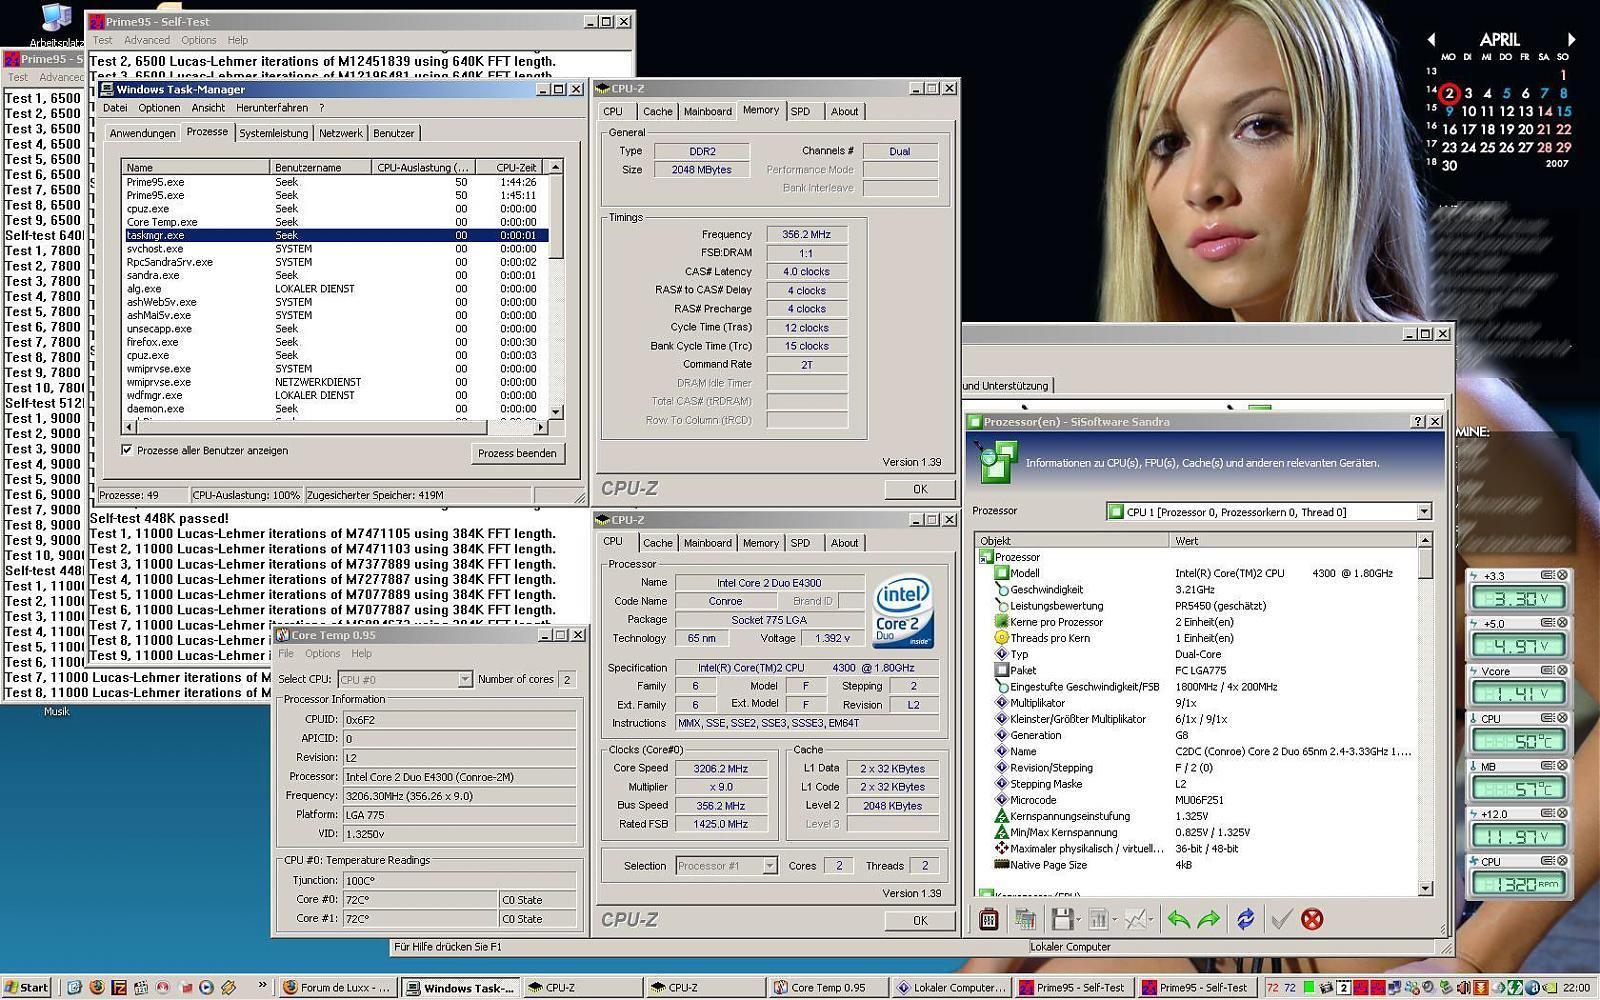1600x1000 pixels.
Task: Close the Vcore sensor gadget
Action: [x=1562, y=670]
